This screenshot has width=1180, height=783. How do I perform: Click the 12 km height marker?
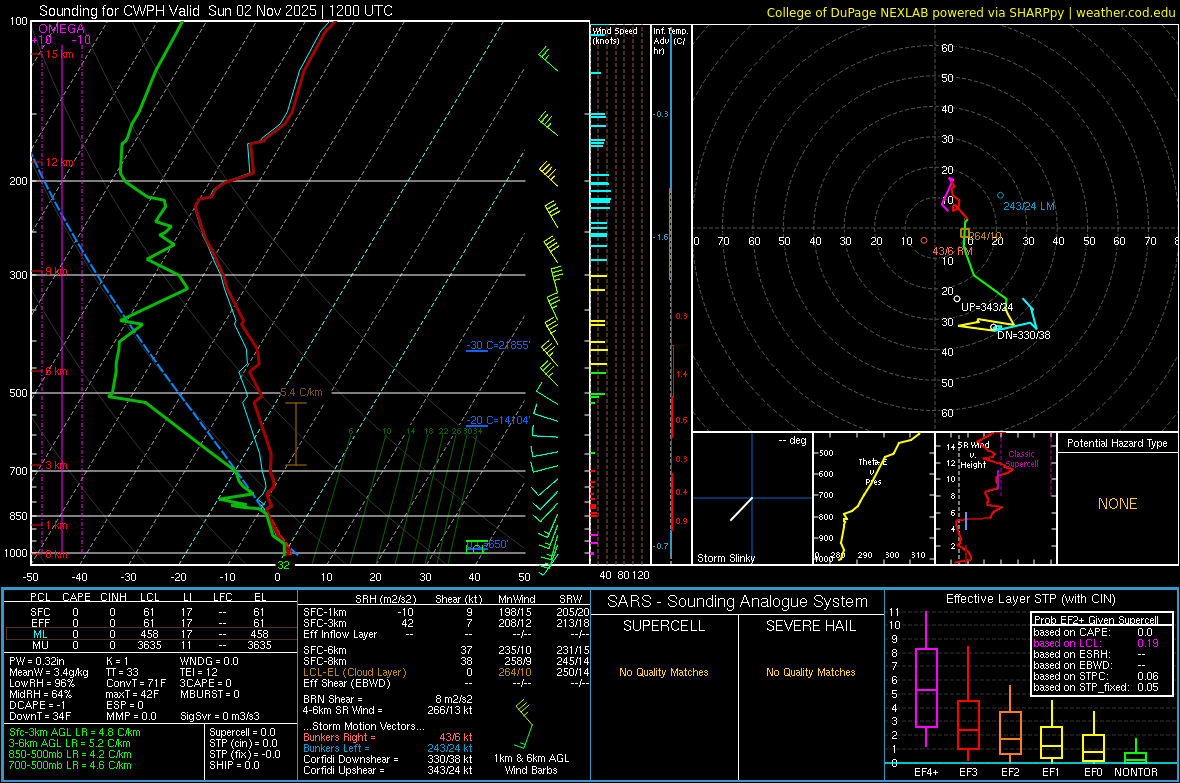pos(57,162)
